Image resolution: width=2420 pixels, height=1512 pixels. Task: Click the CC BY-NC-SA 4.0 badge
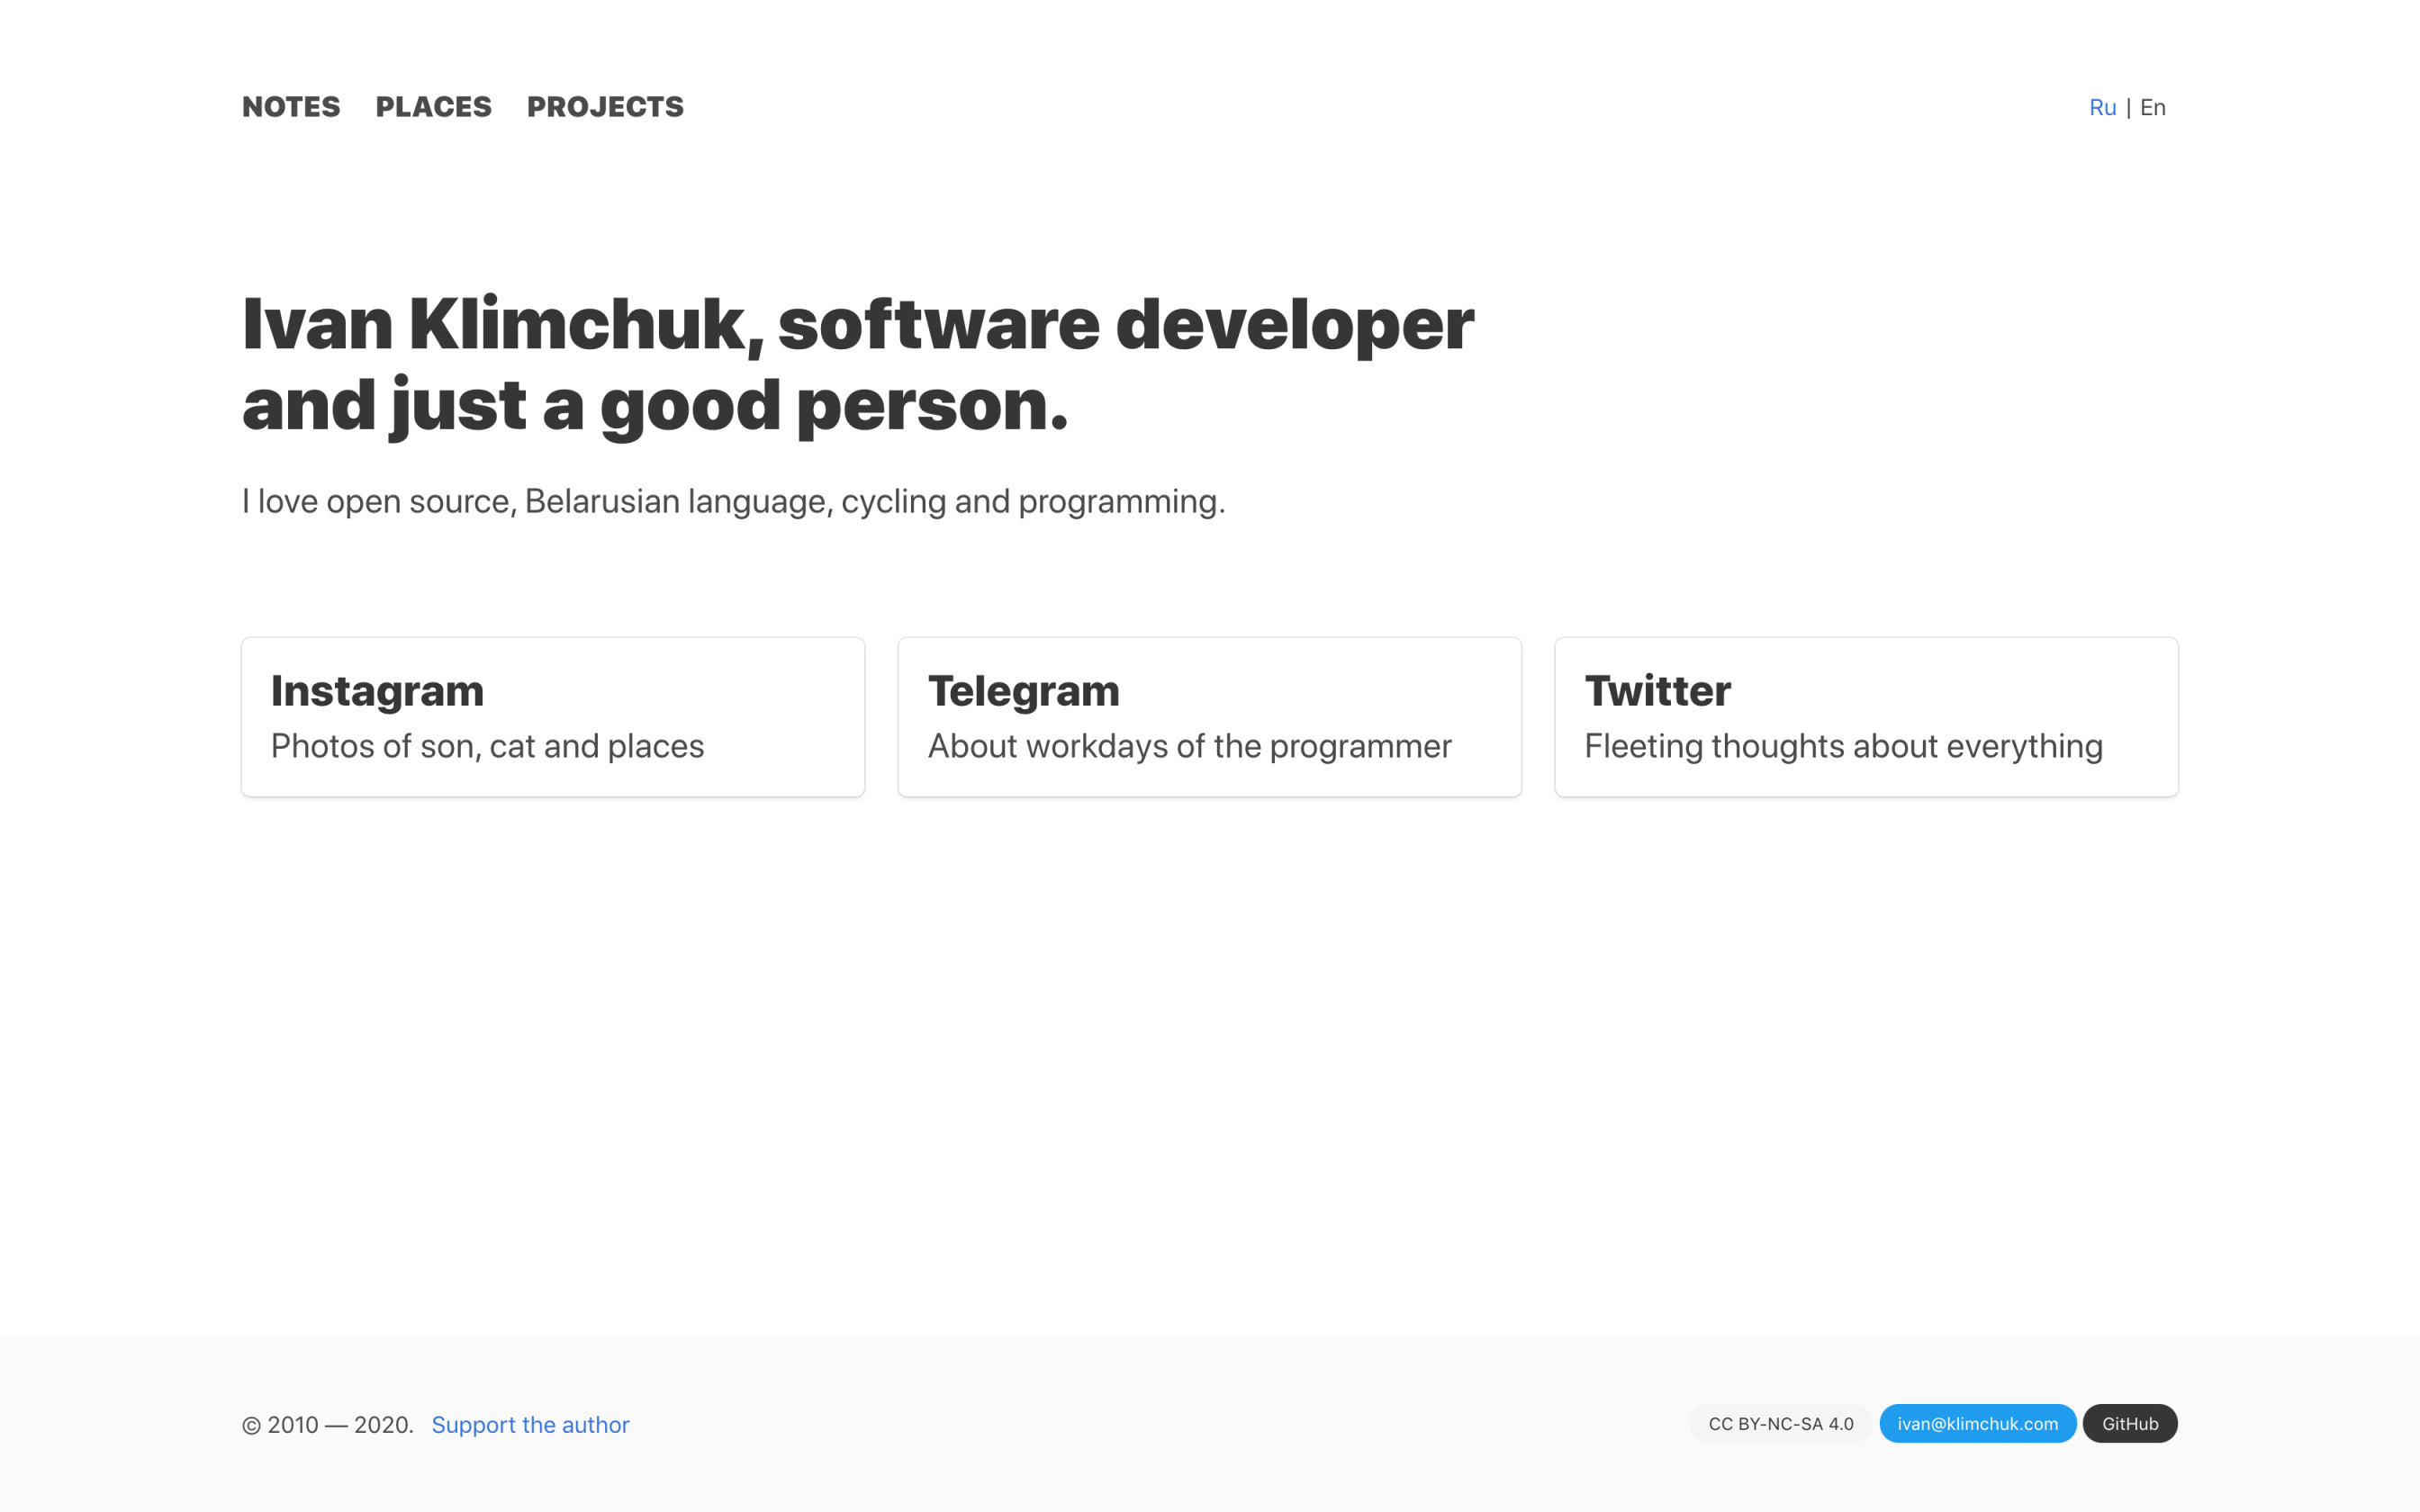[1780, 1423]
